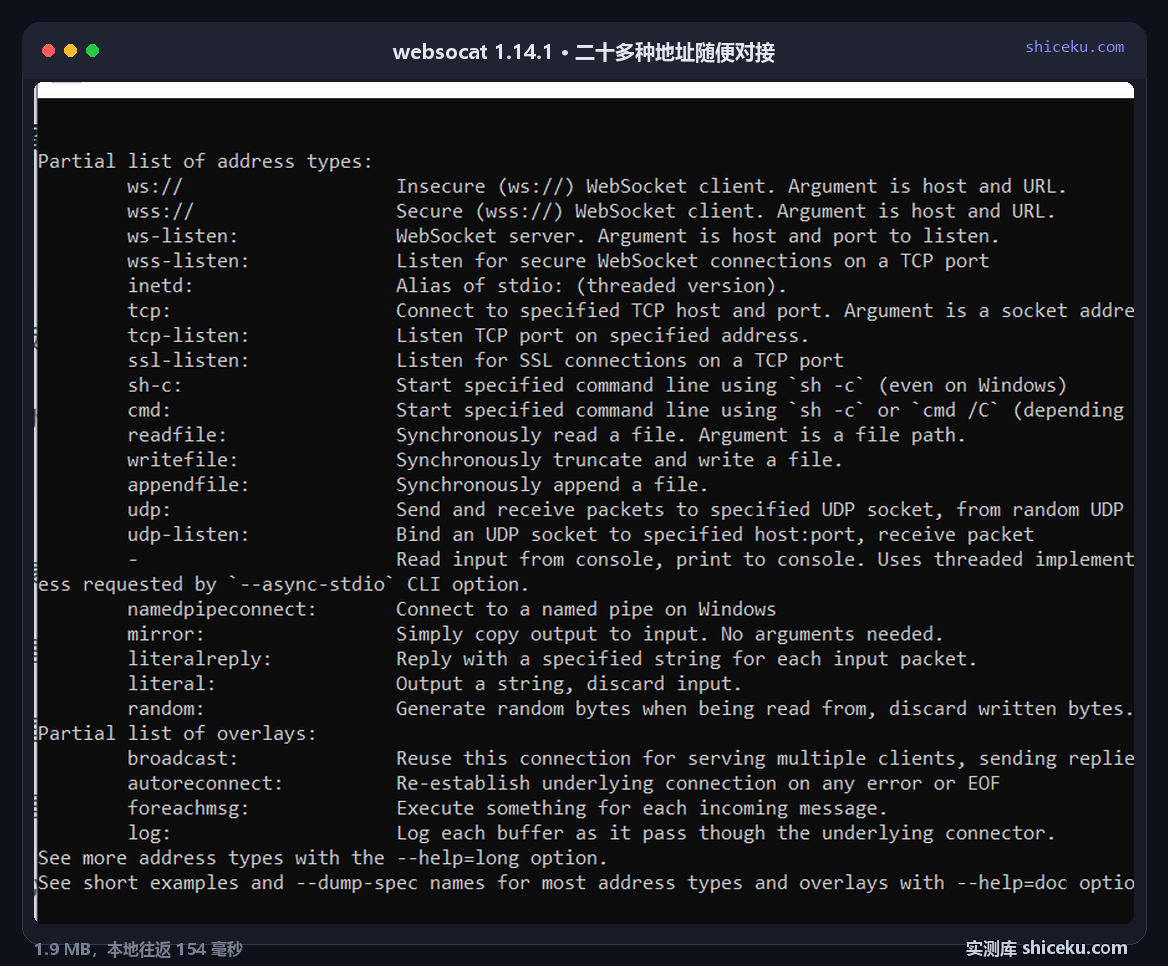This screenshot has height=966, width=1168.
Task: Click the '实测库 shiceku.com' footer text
Action: [1047, 948]
